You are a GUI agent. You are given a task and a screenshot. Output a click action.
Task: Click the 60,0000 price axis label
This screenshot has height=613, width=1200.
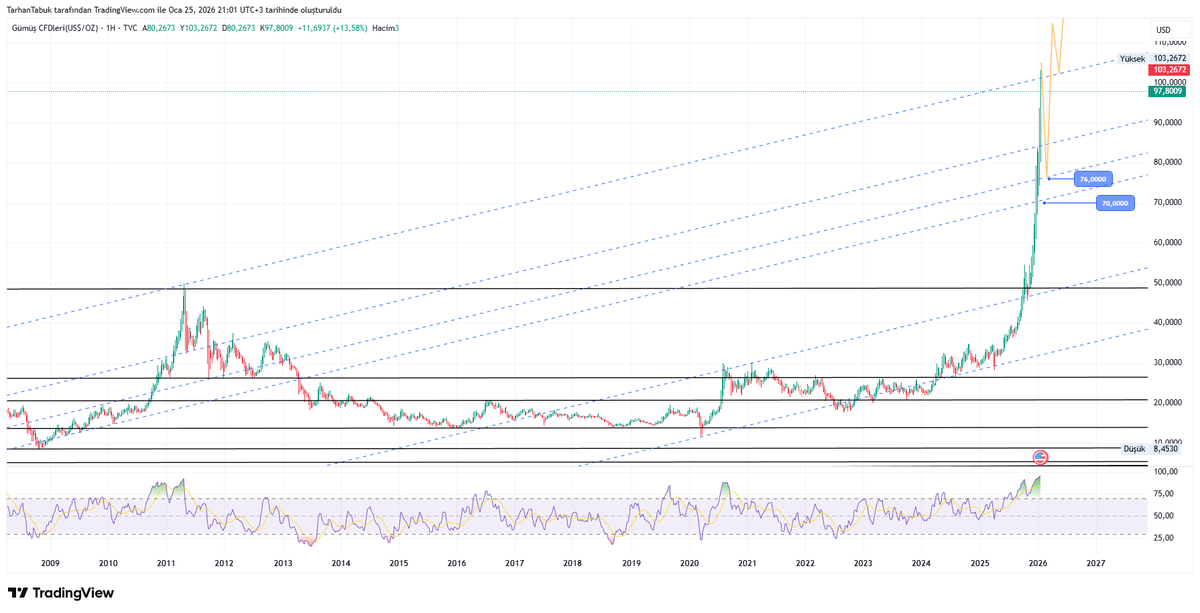coord(1169,243)
